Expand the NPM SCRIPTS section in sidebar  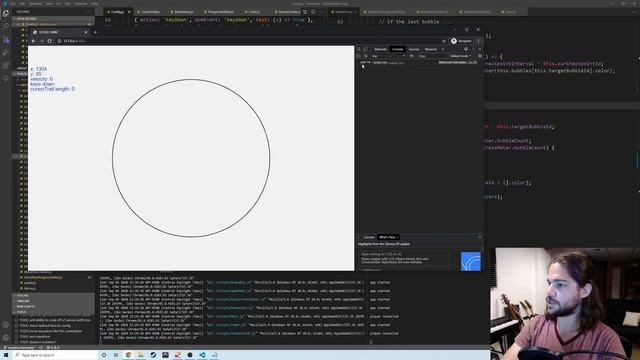click(x=53, y=306)
